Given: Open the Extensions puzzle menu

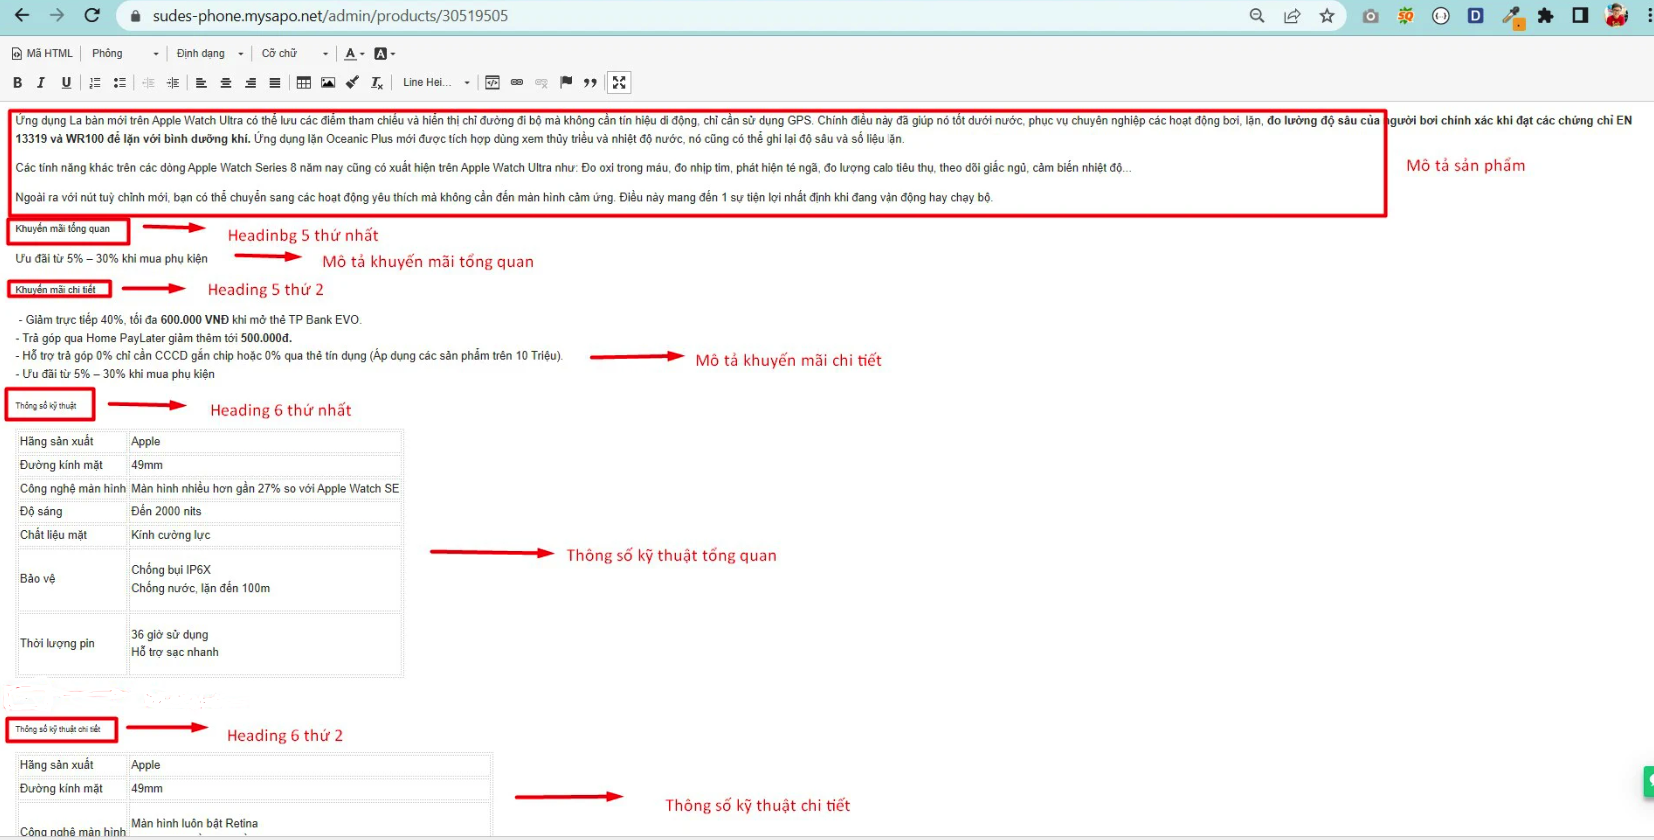Looking at the screenshot, I should pos(1546,16).
